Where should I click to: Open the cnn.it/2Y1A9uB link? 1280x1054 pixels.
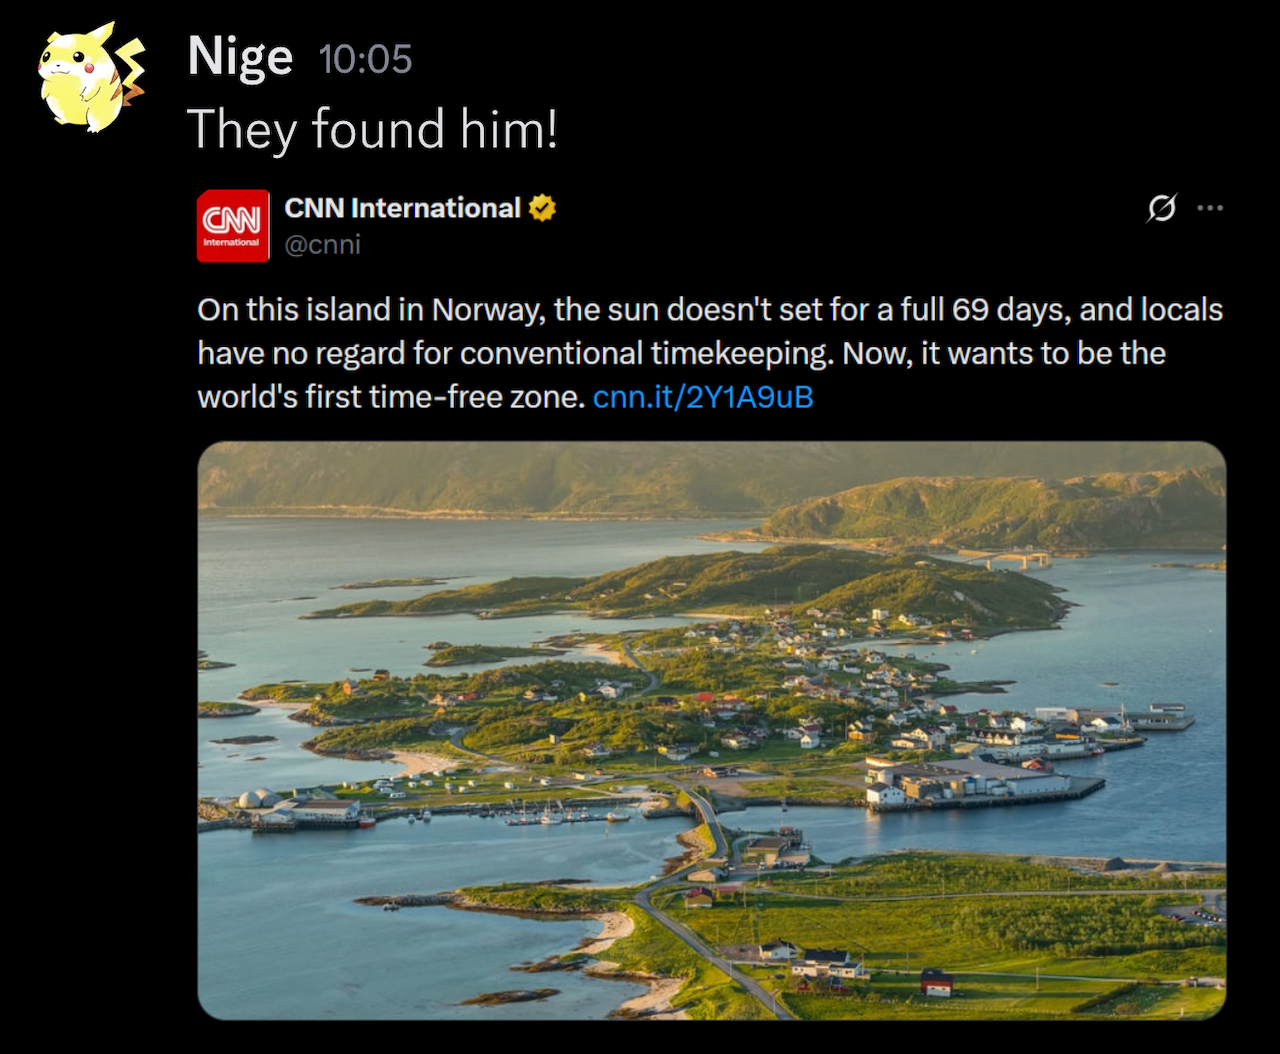[x=703, y=397]
